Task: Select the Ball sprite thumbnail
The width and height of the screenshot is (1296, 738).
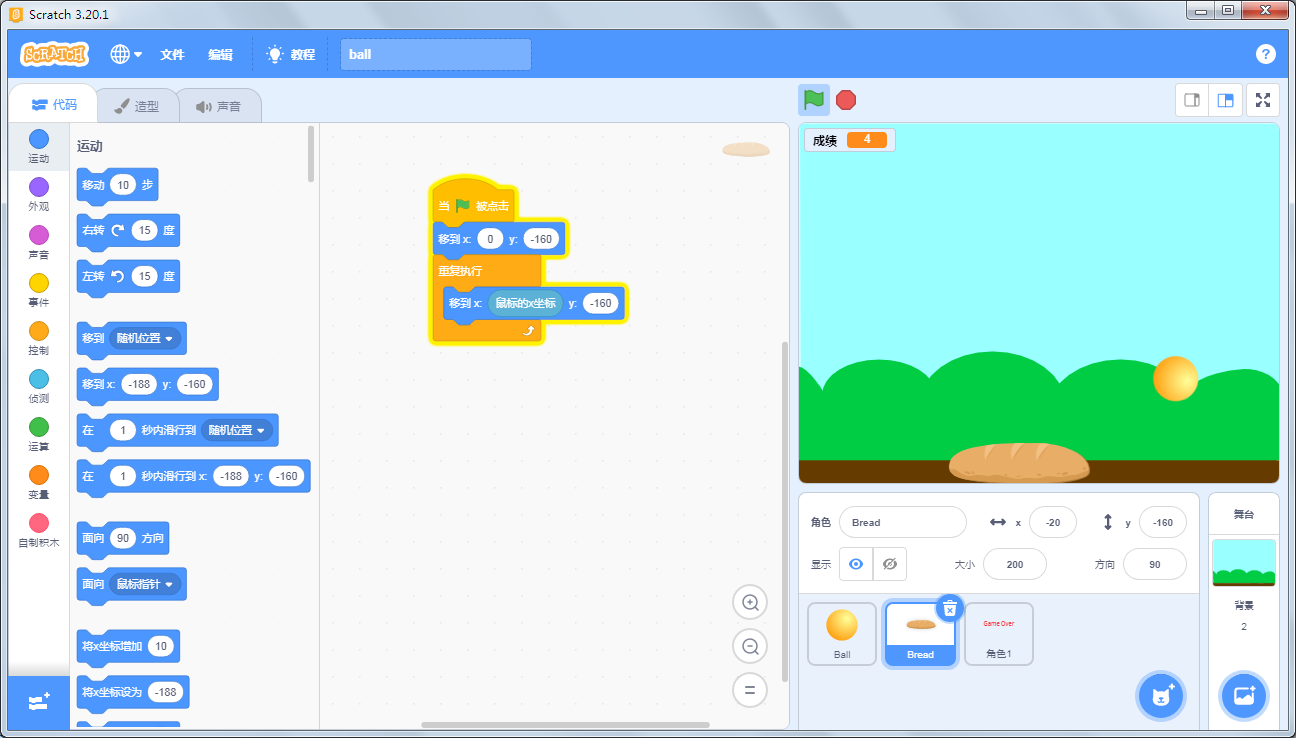Action: 842,633
